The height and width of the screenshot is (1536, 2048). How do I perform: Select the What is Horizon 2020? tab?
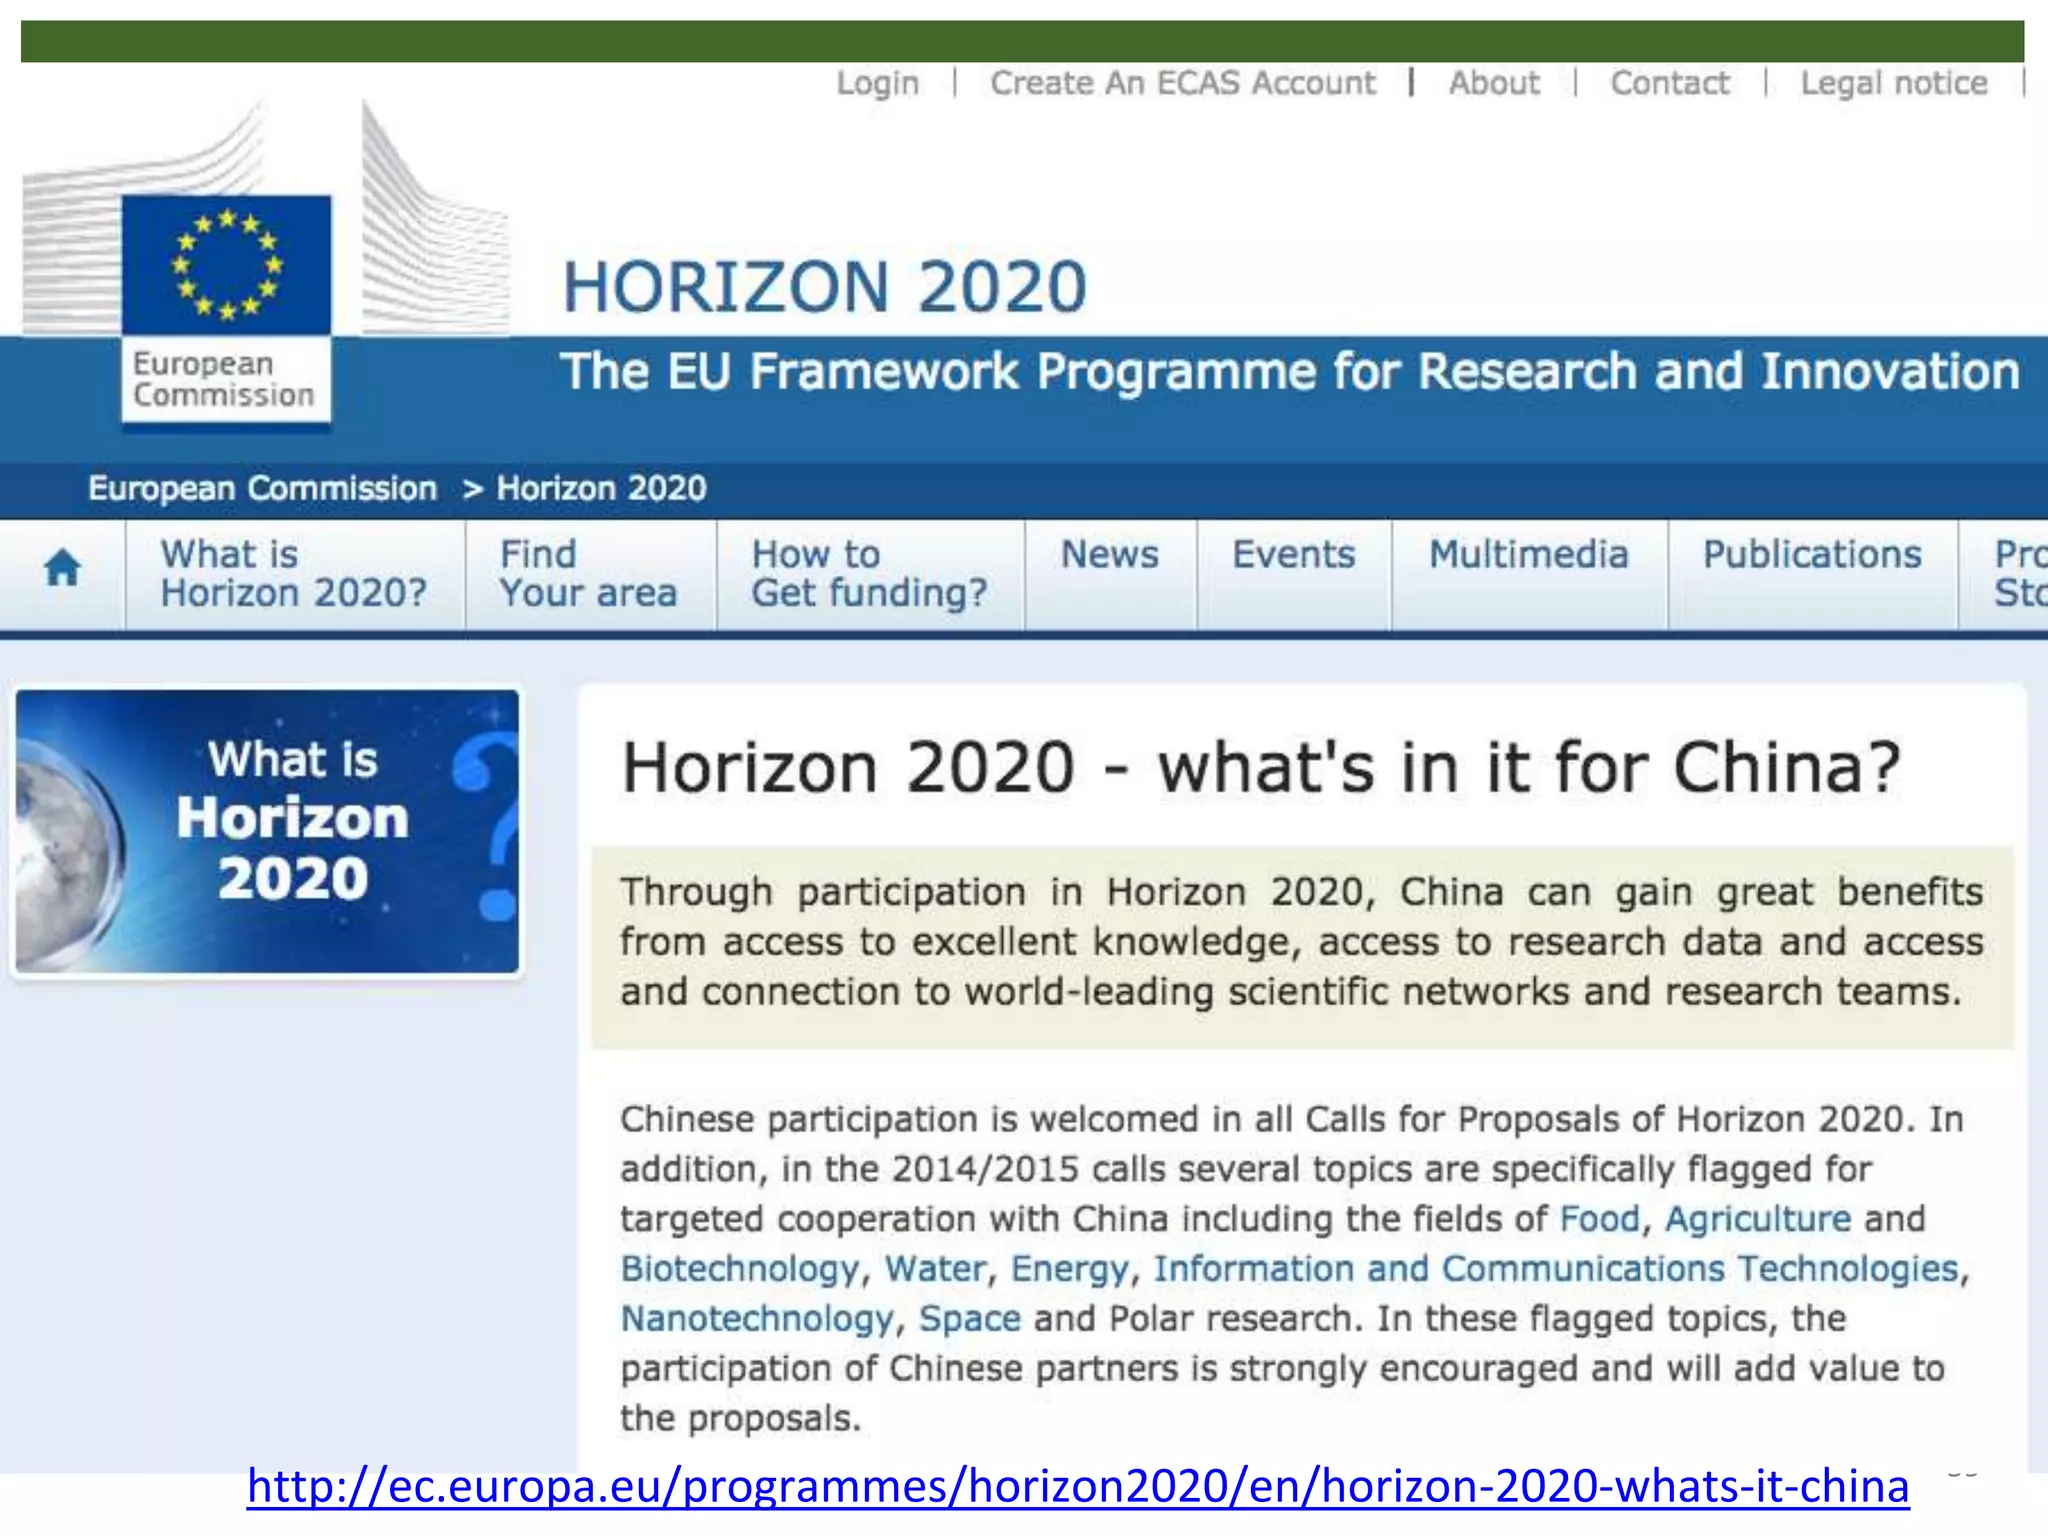tap(294, 573)
